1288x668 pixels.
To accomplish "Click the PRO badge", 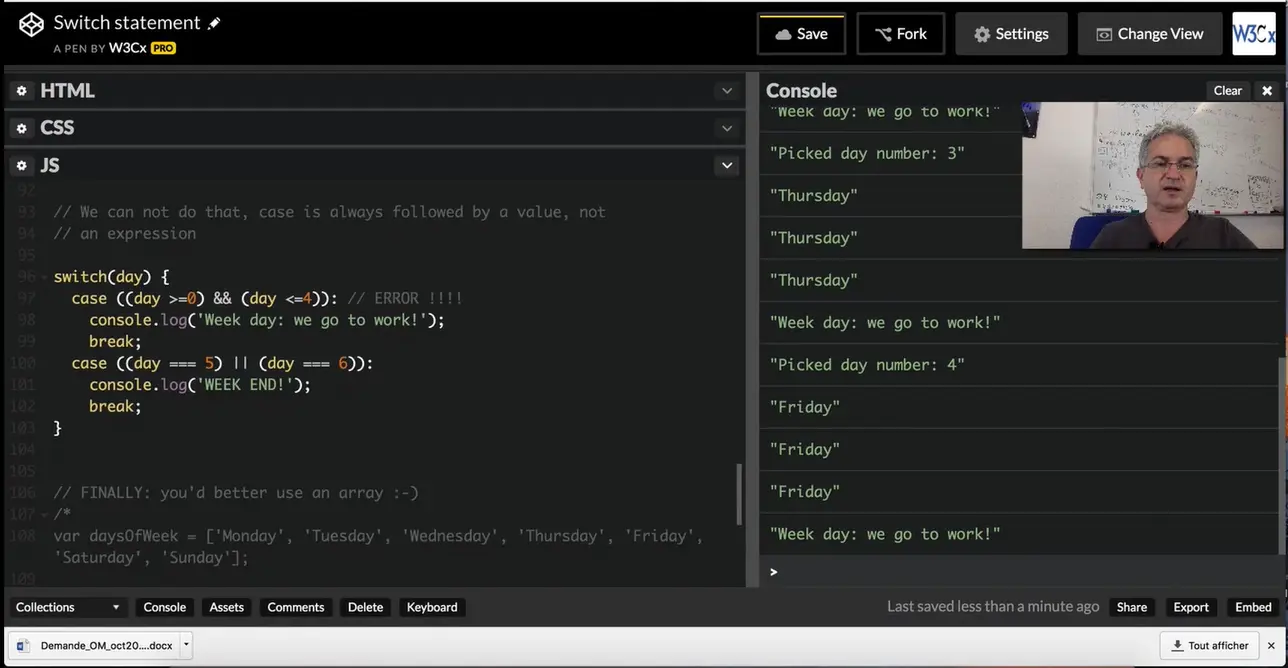I will coord(163,48).
